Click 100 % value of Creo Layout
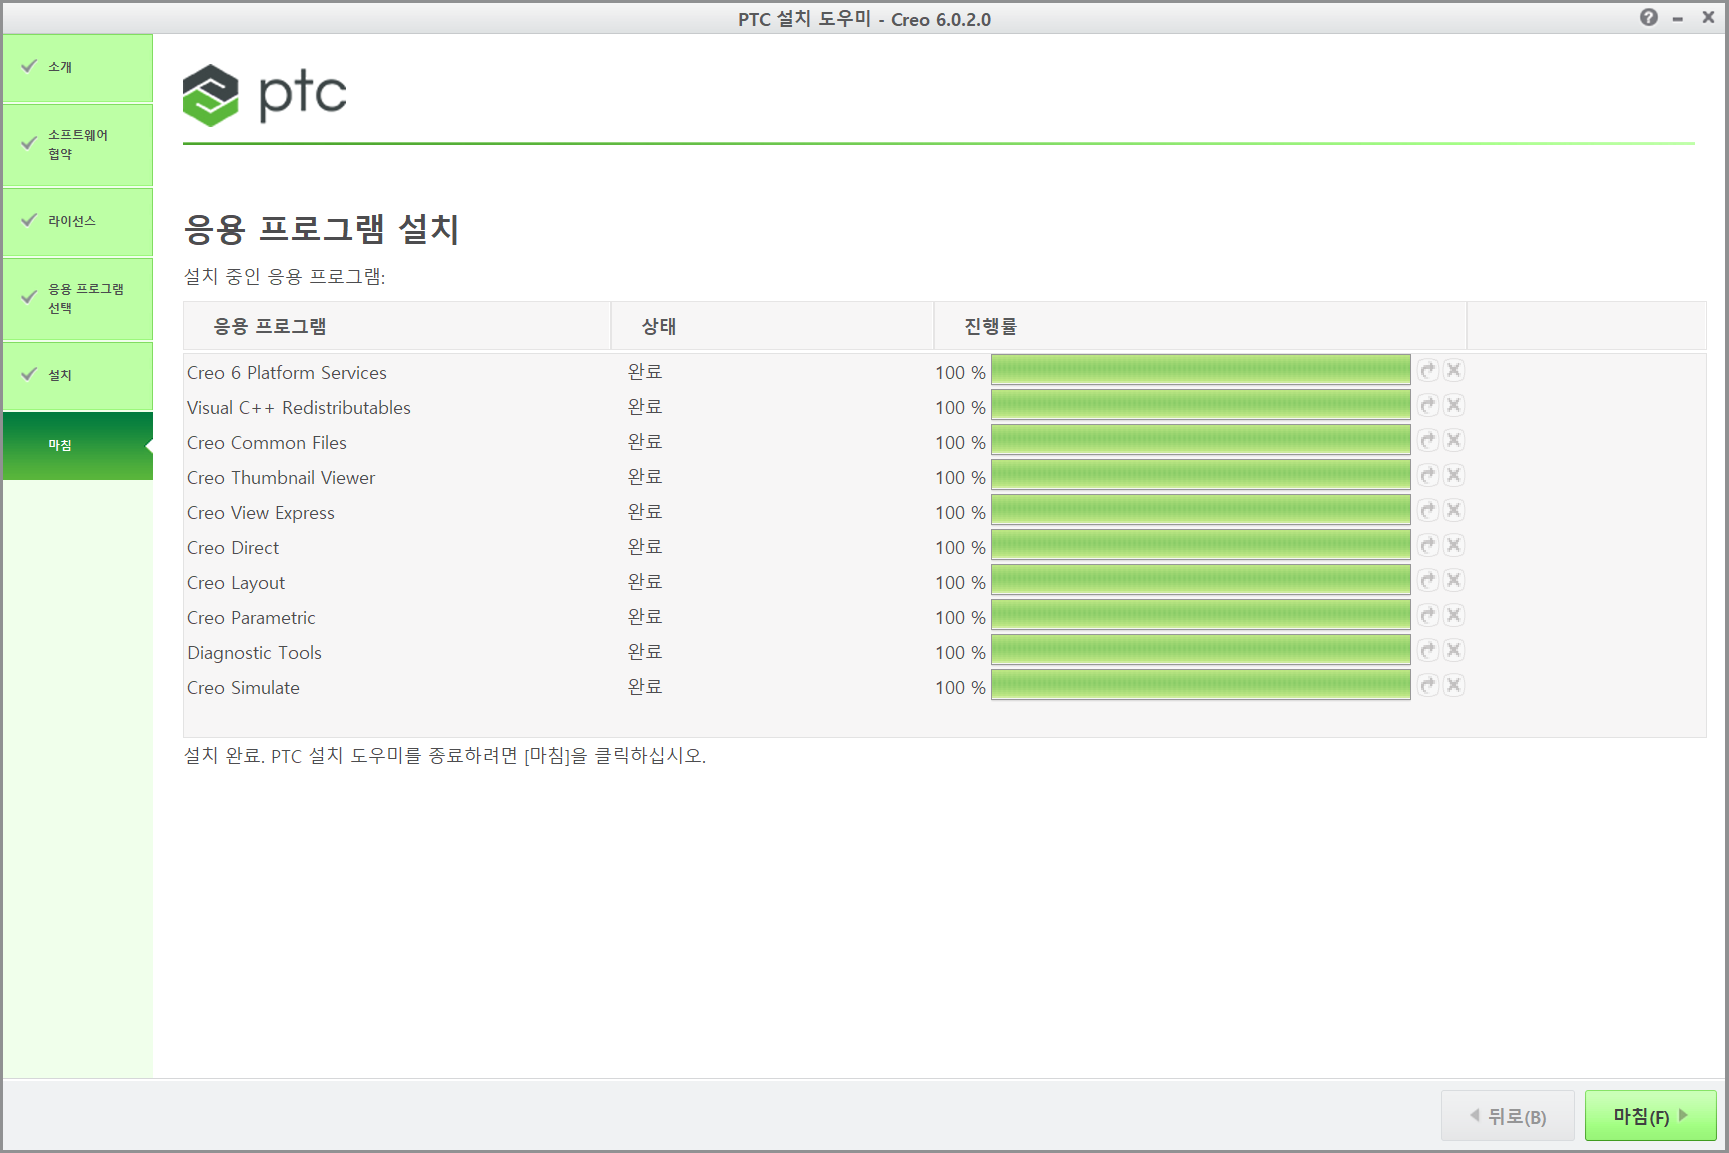 [960, 583]
